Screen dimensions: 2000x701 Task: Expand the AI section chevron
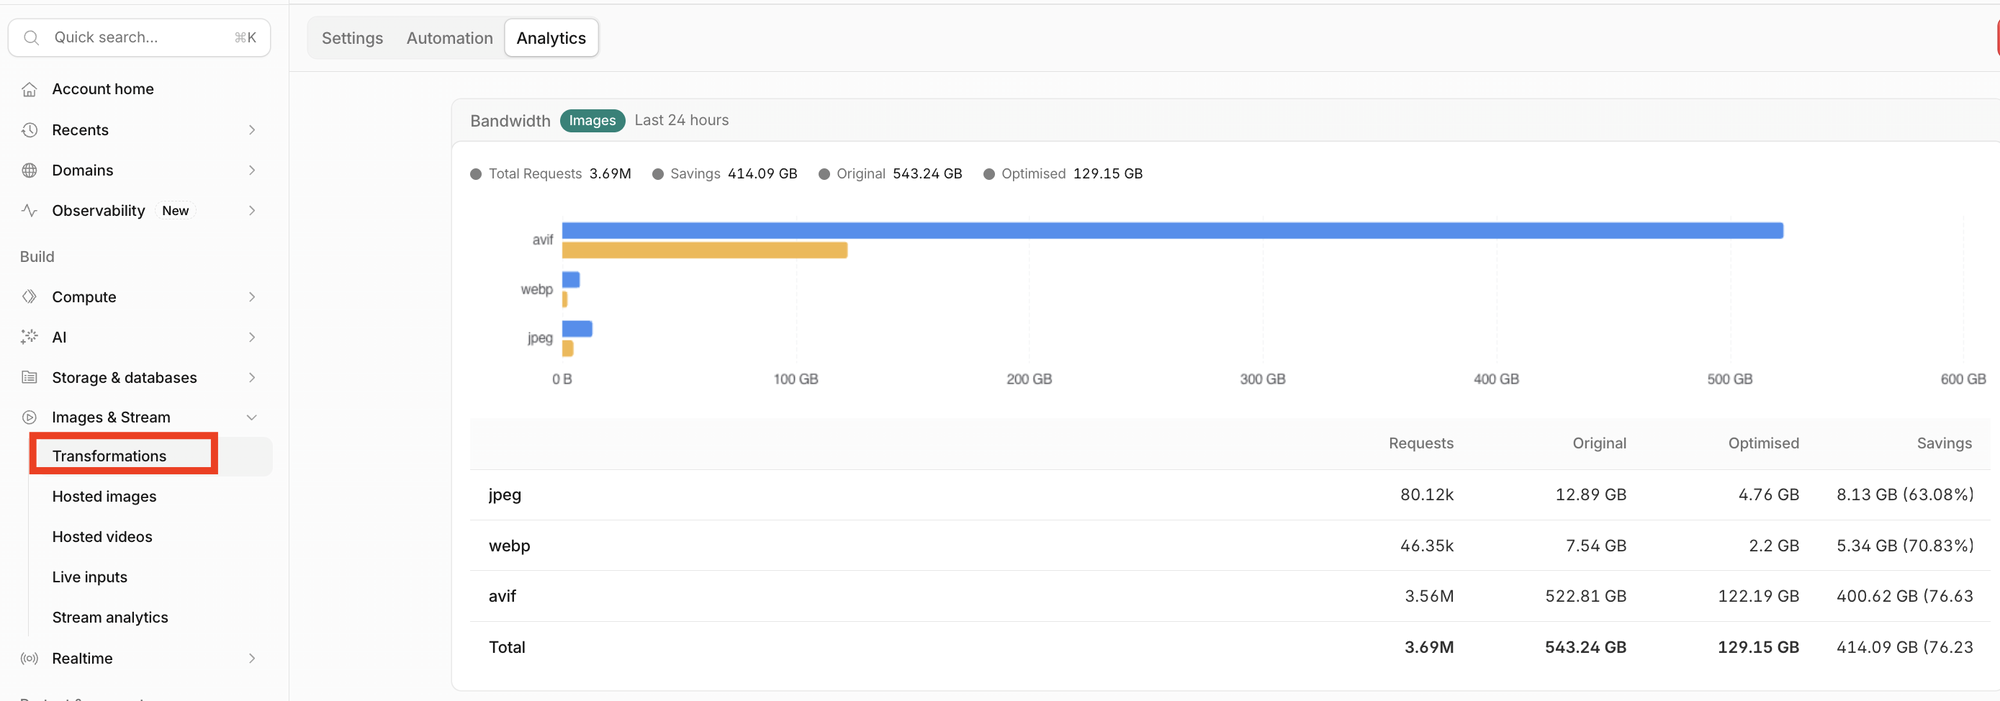click(252, 337)
